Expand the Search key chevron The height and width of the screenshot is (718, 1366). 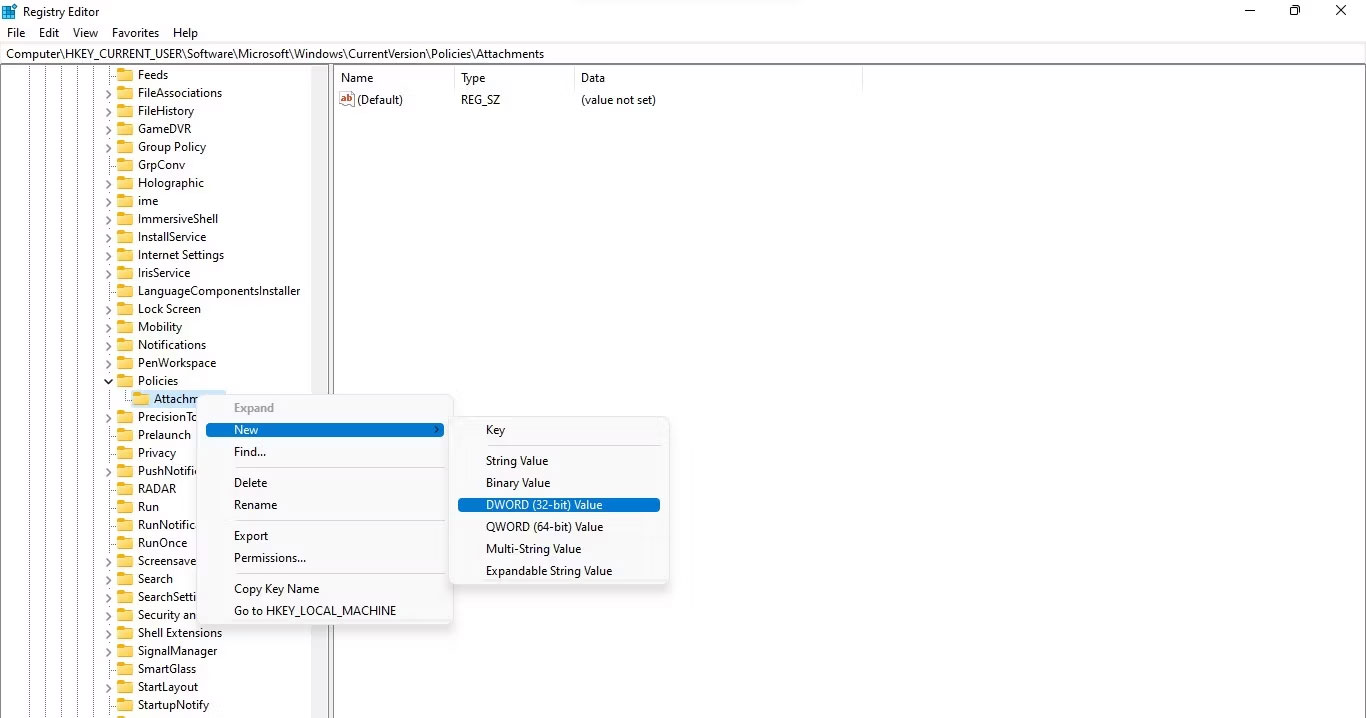(110, 579)
